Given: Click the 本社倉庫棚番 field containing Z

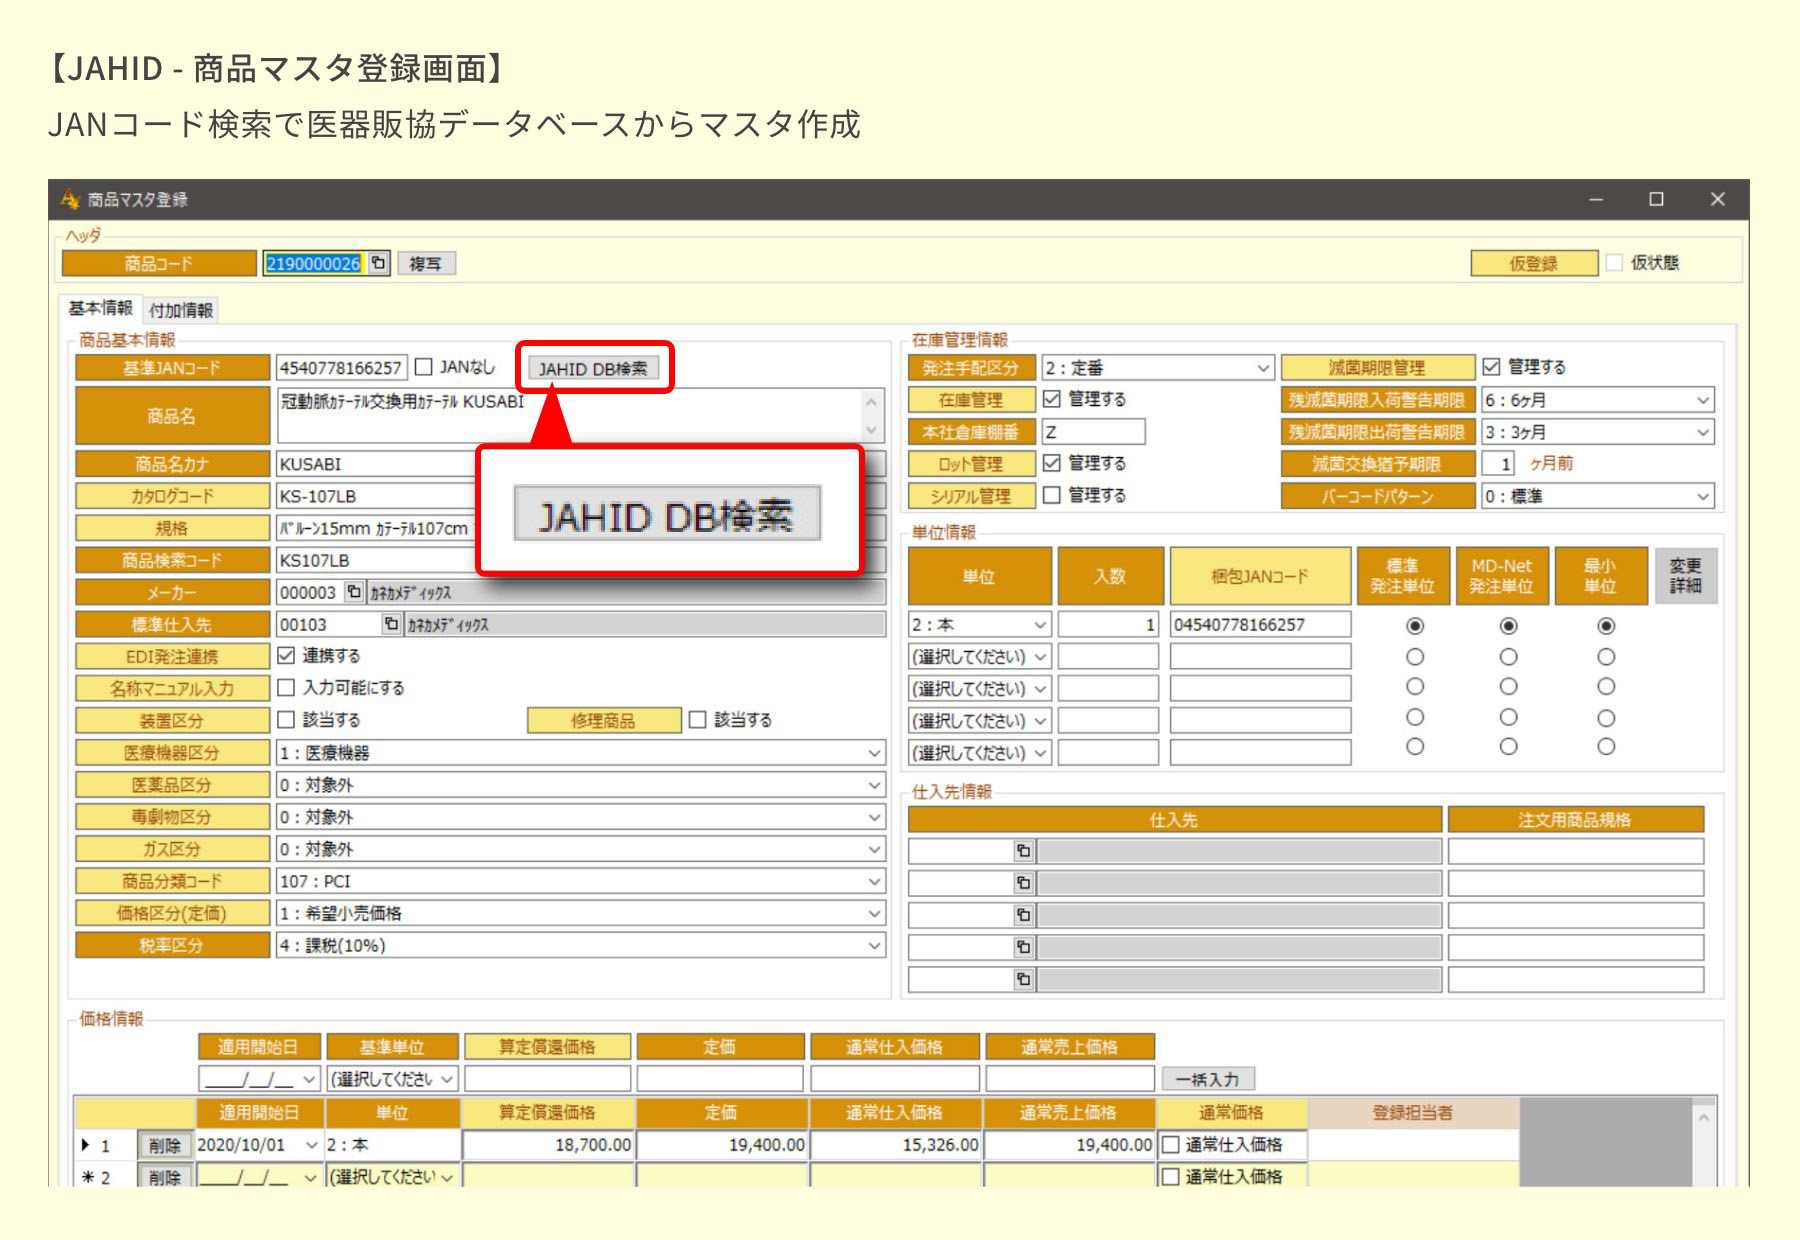Looking at the screenshot, I should click(1093, 432).
